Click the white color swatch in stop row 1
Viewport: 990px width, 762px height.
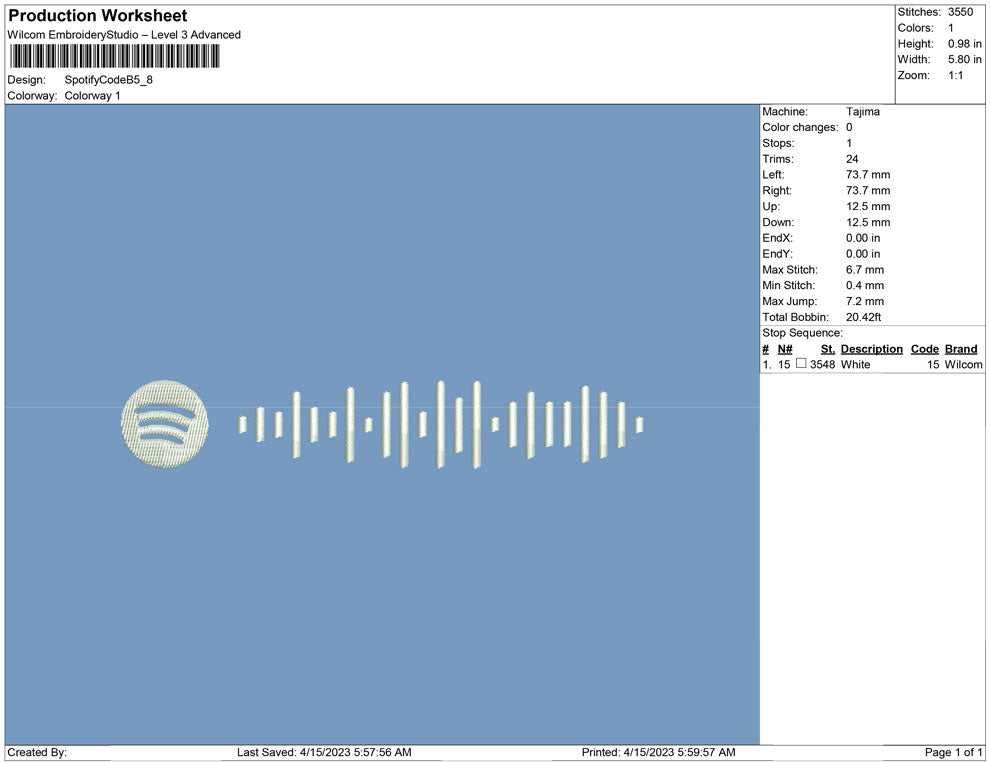click(801, 364)
